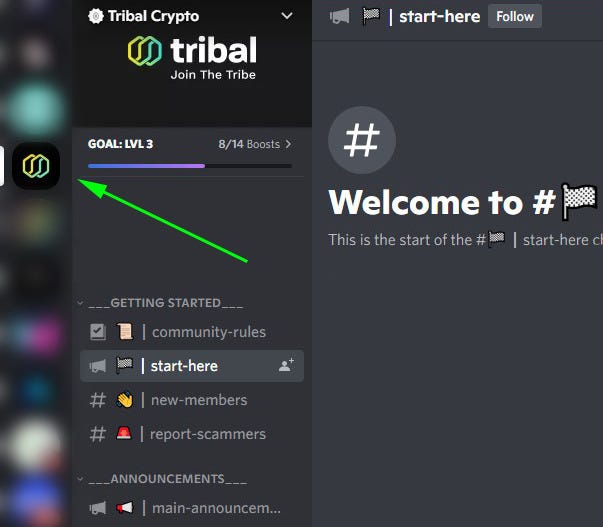Collapse the GETTING STARTED category
Screen dimensions: 603x527
(x=162, y=303)
